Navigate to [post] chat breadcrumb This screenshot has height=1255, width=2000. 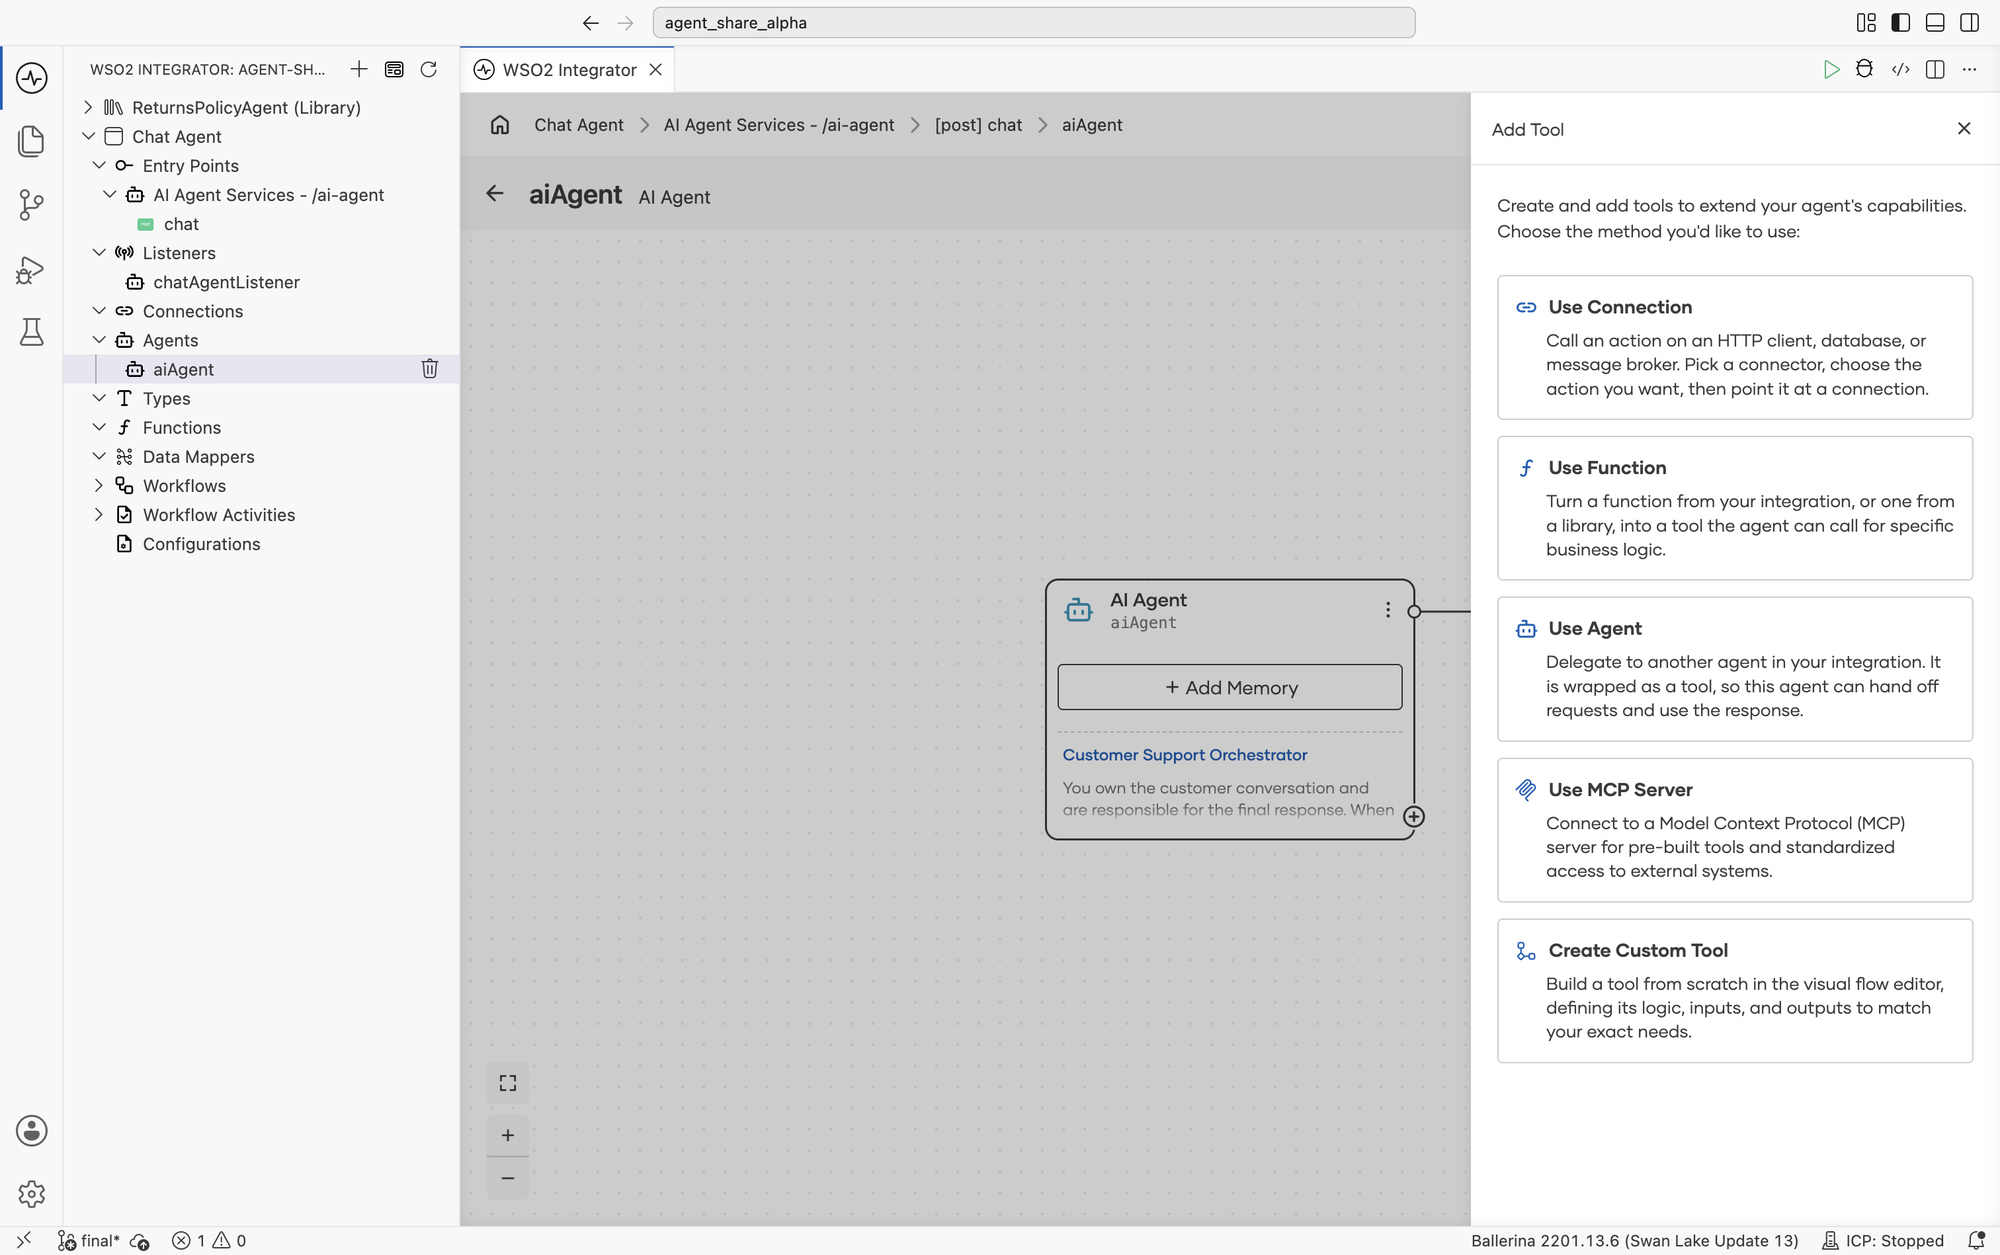coord(978,125)
